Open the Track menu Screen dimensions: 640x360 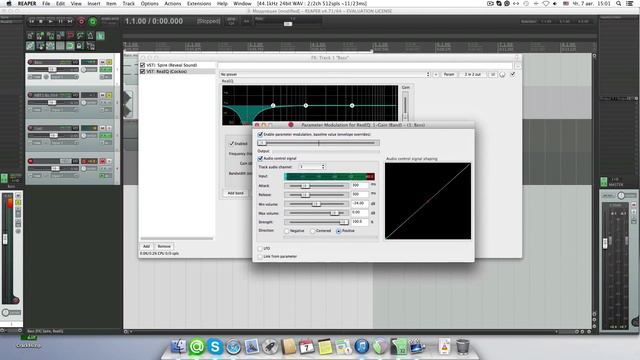coord(129,4)
